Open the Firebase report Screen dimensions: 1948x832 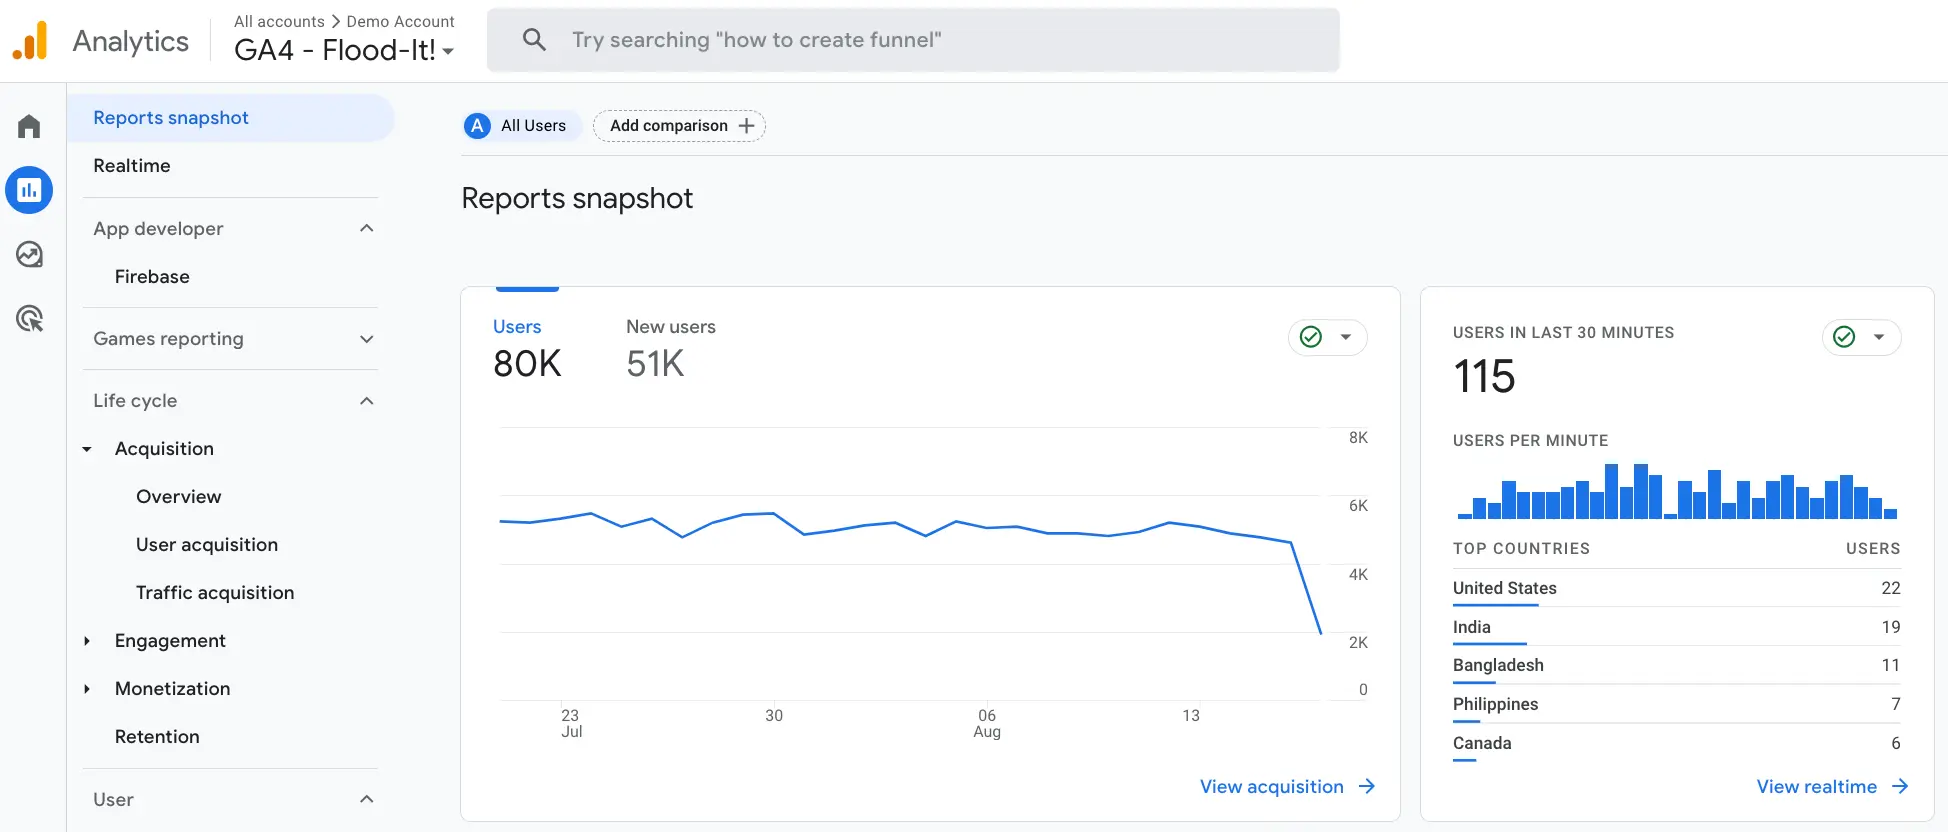coord(151,276)
